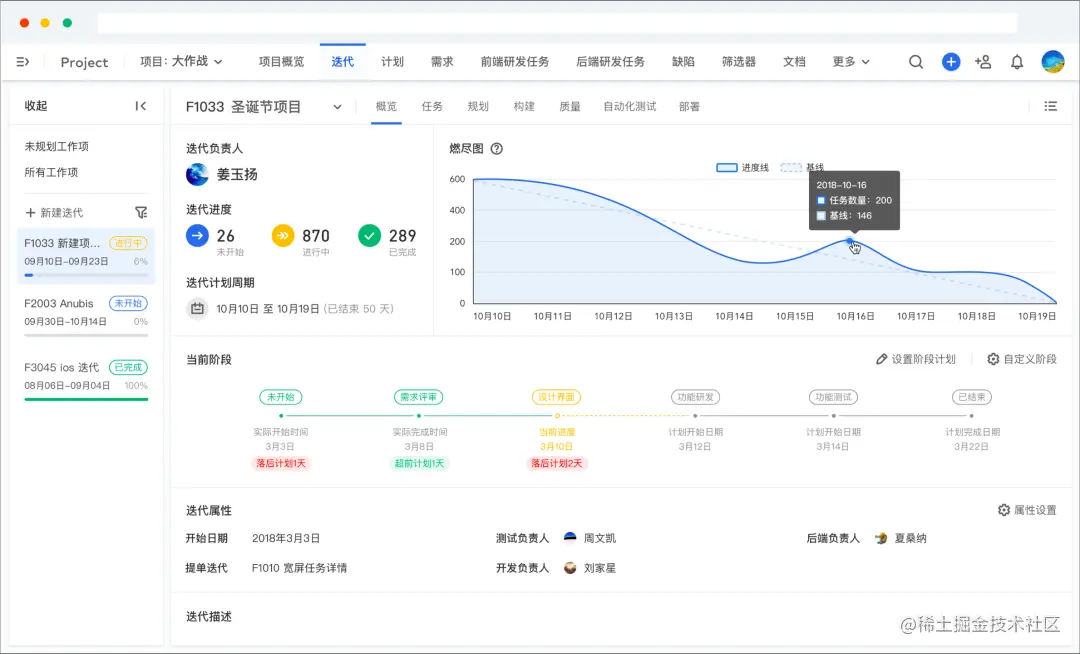Viewport: 1080px width, 654px height.
Task: Open 未规划工作项 in sidebar
Action: coord(56,147)
